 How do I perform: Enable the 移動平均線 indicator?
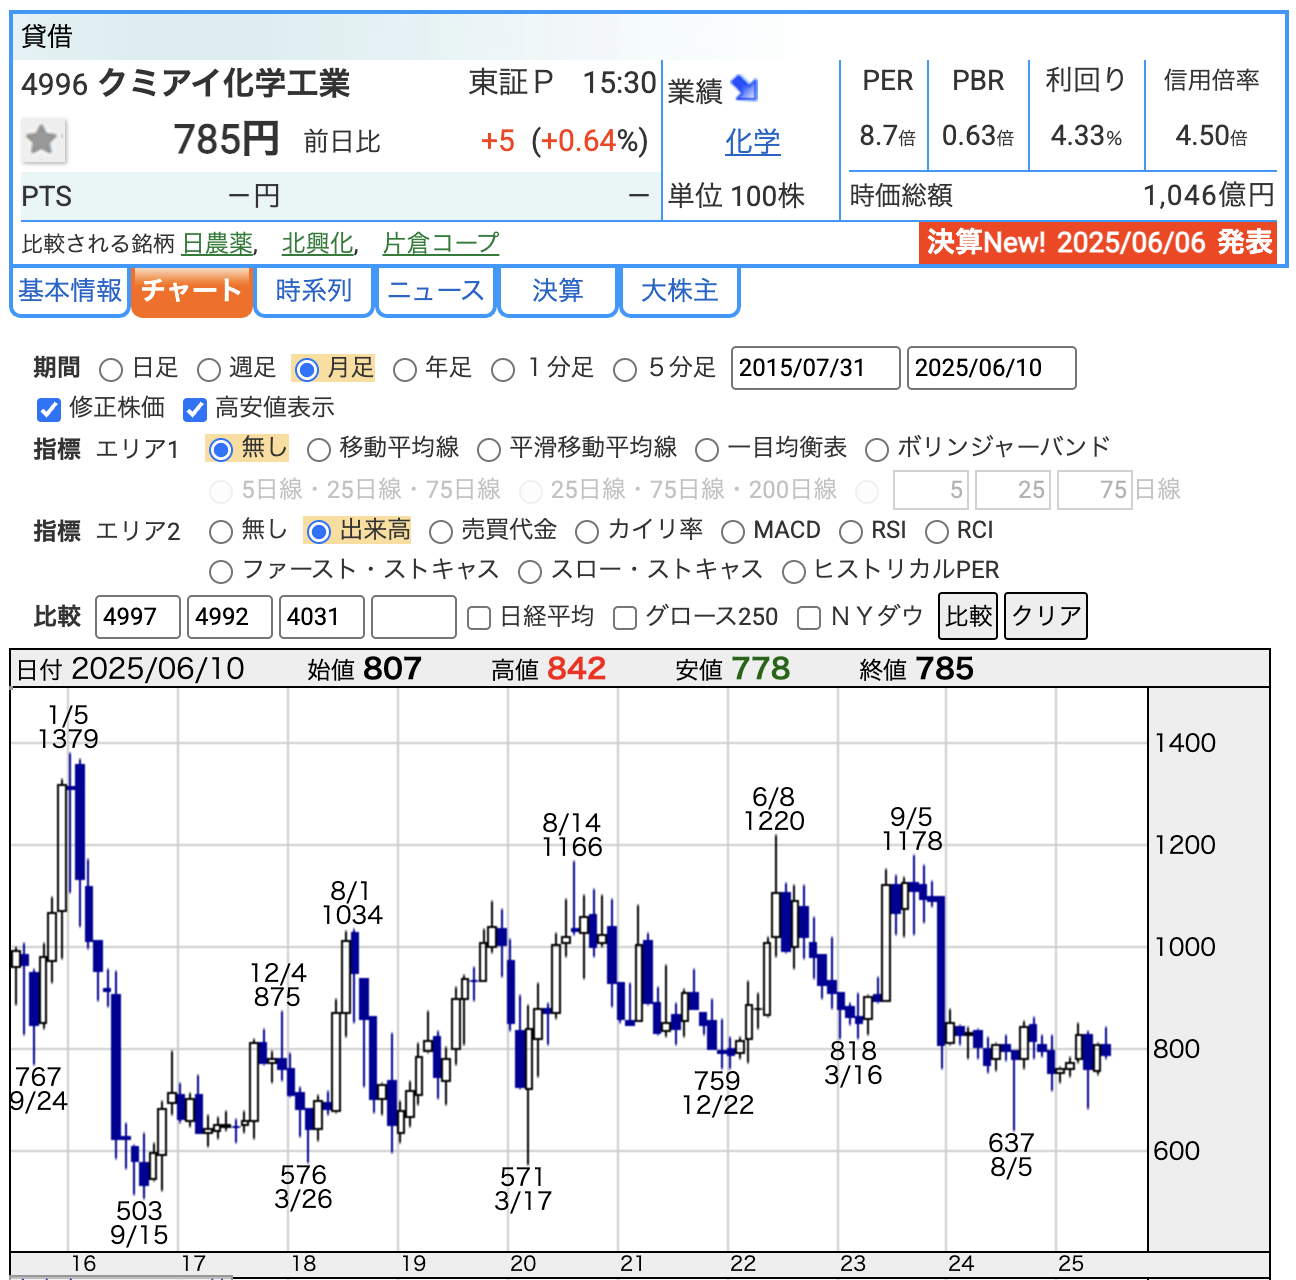pyautogui.click(x=319, y=449)
